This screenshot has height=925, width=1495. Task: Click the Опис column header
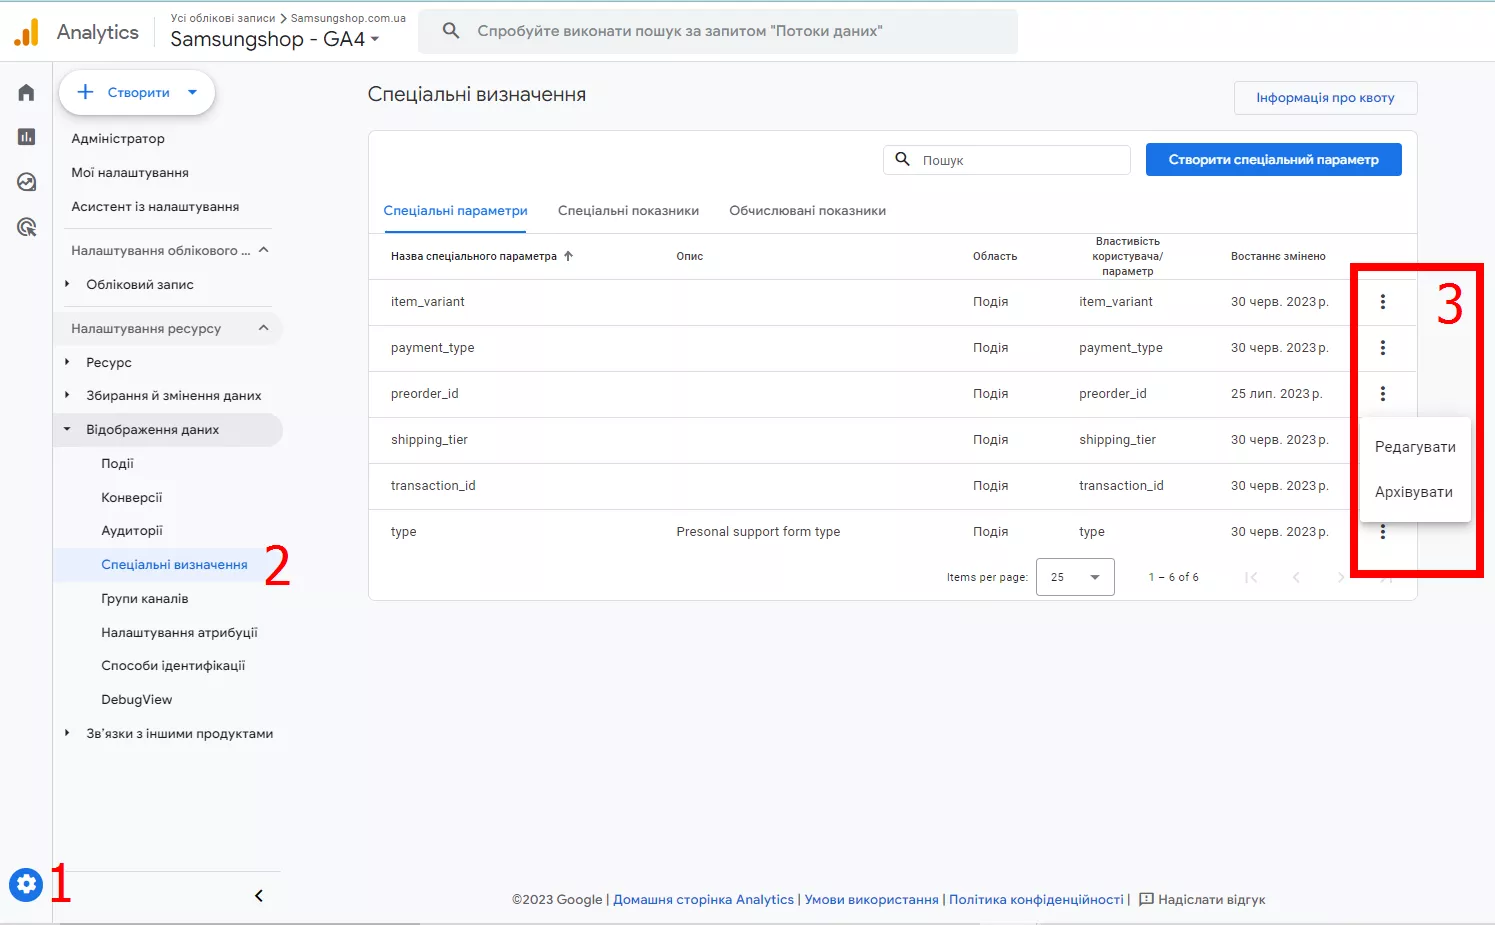(690, 257)
